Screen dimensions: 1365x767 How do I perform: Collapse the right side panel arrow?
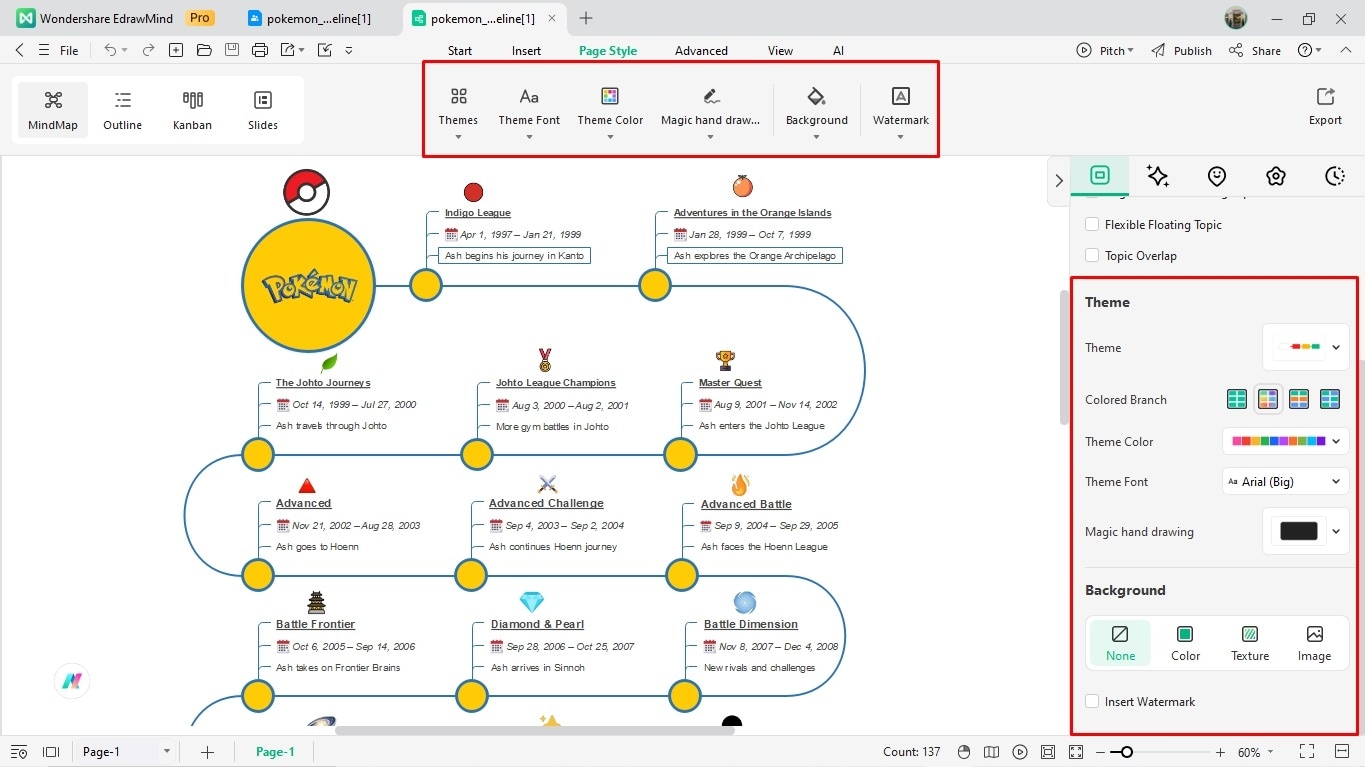tap(1059, 180)
